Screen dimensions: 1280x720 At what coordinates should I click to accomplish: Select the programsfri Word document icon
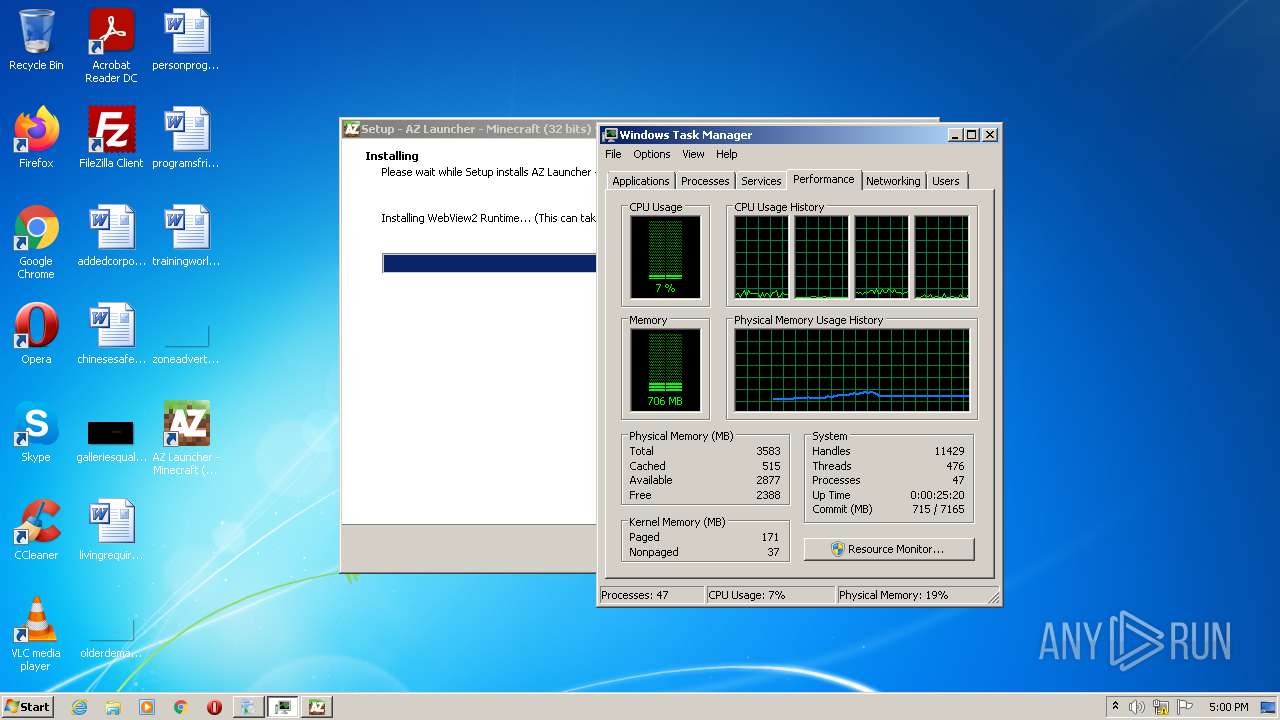[186, 138]
